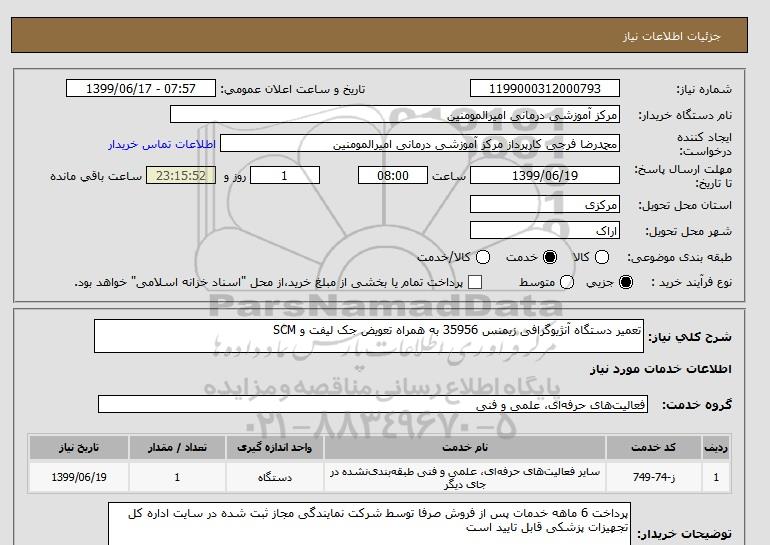Click the شرح کلی نیاز label
Viewport: 770px width, 545px height.
[x=690, y=337]
